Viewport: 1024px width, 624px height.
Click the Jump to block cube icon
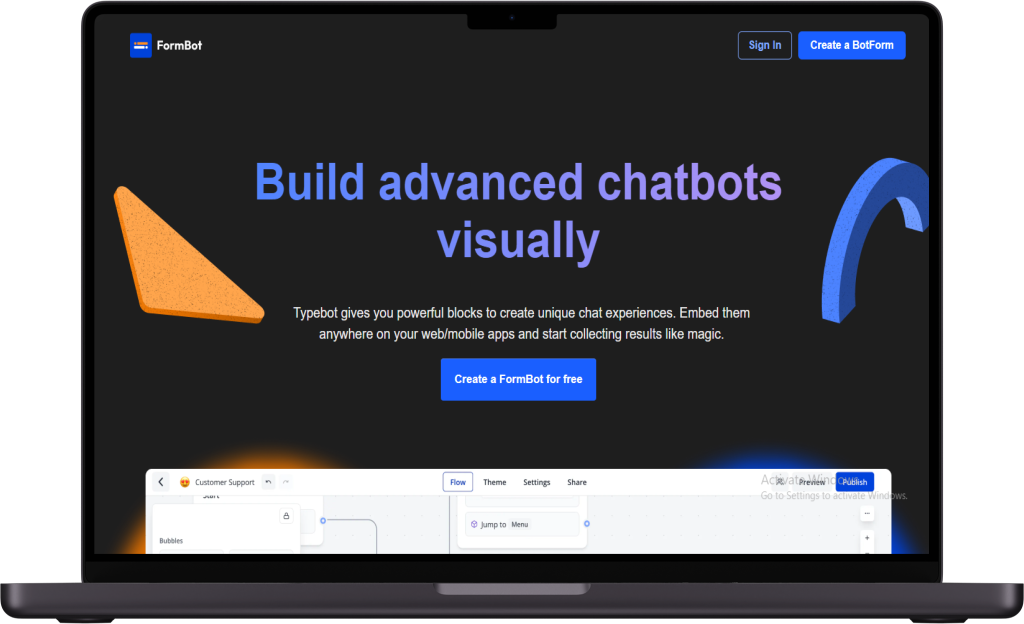pyautogui.click(x=474, y=524)
